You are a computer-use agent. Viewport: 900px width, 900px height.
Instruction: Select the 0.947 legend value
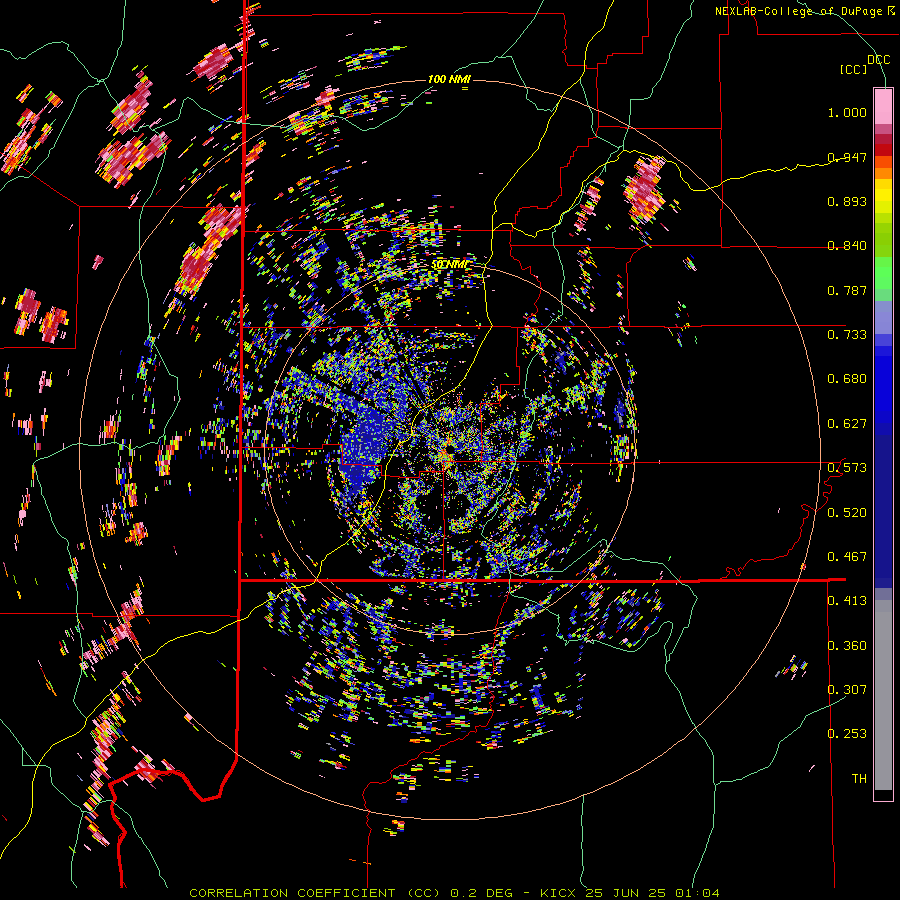click(847, 157)
